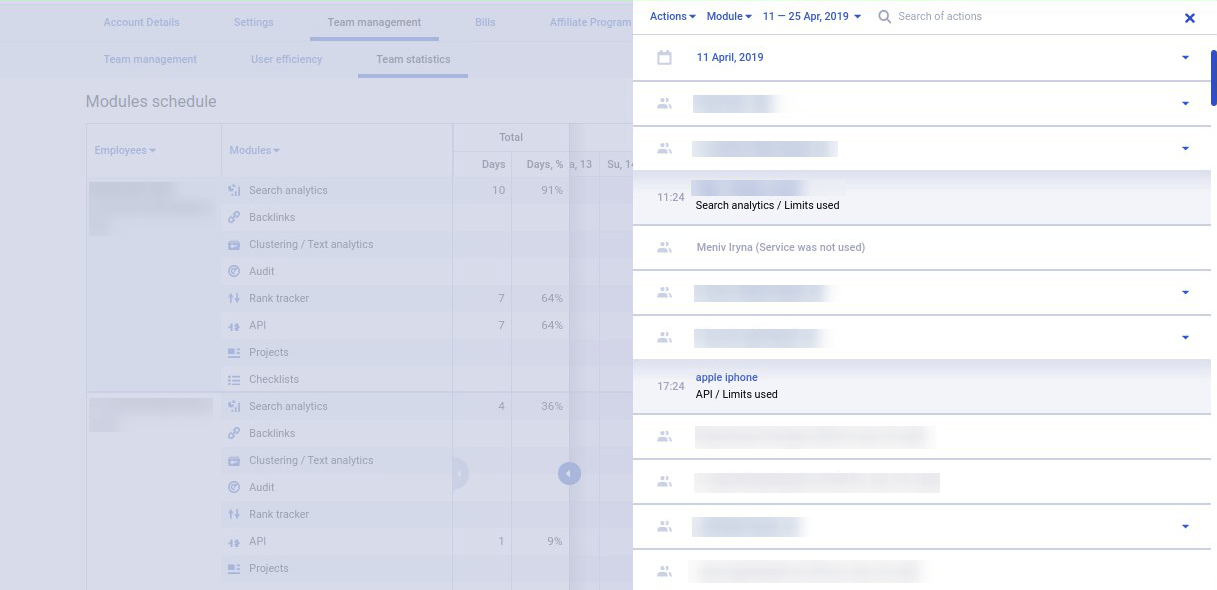Click the Rank tracker arrows icon

click(234, 298)
